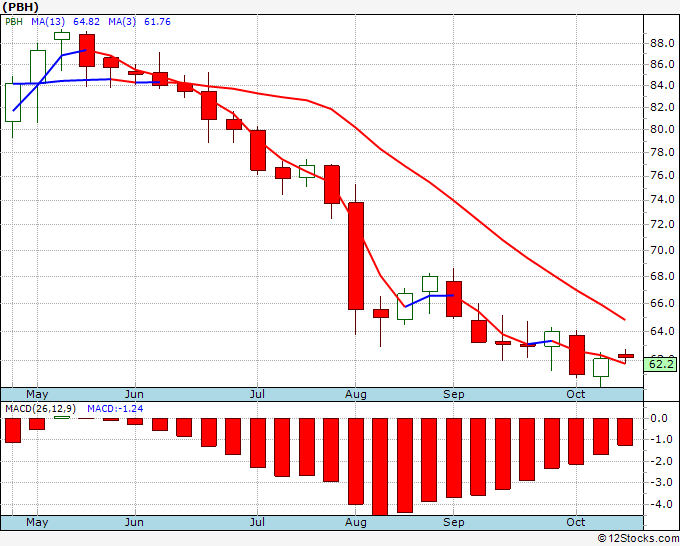
Task: Click Jun on the MACD panel axis
Action: 134,522
